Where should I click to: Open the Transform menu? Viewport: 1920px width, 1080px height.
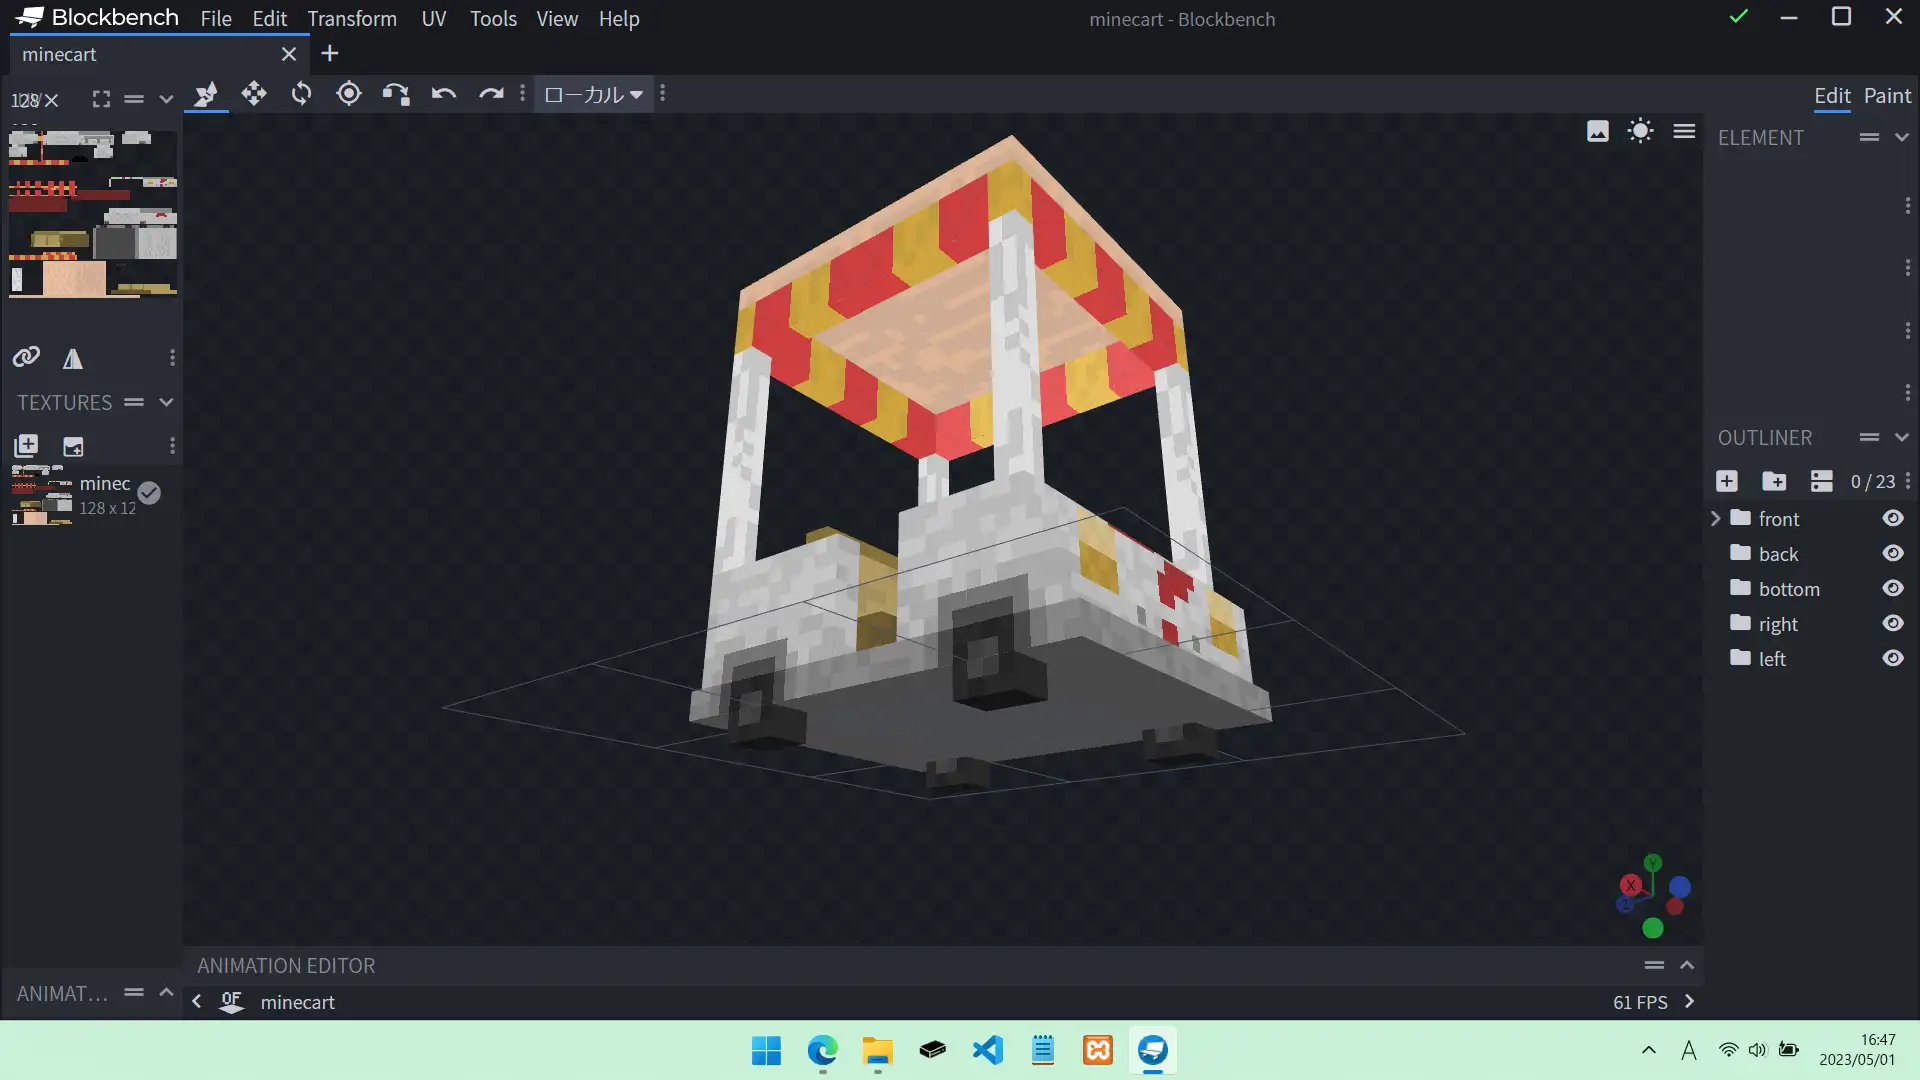coord(351,18)
